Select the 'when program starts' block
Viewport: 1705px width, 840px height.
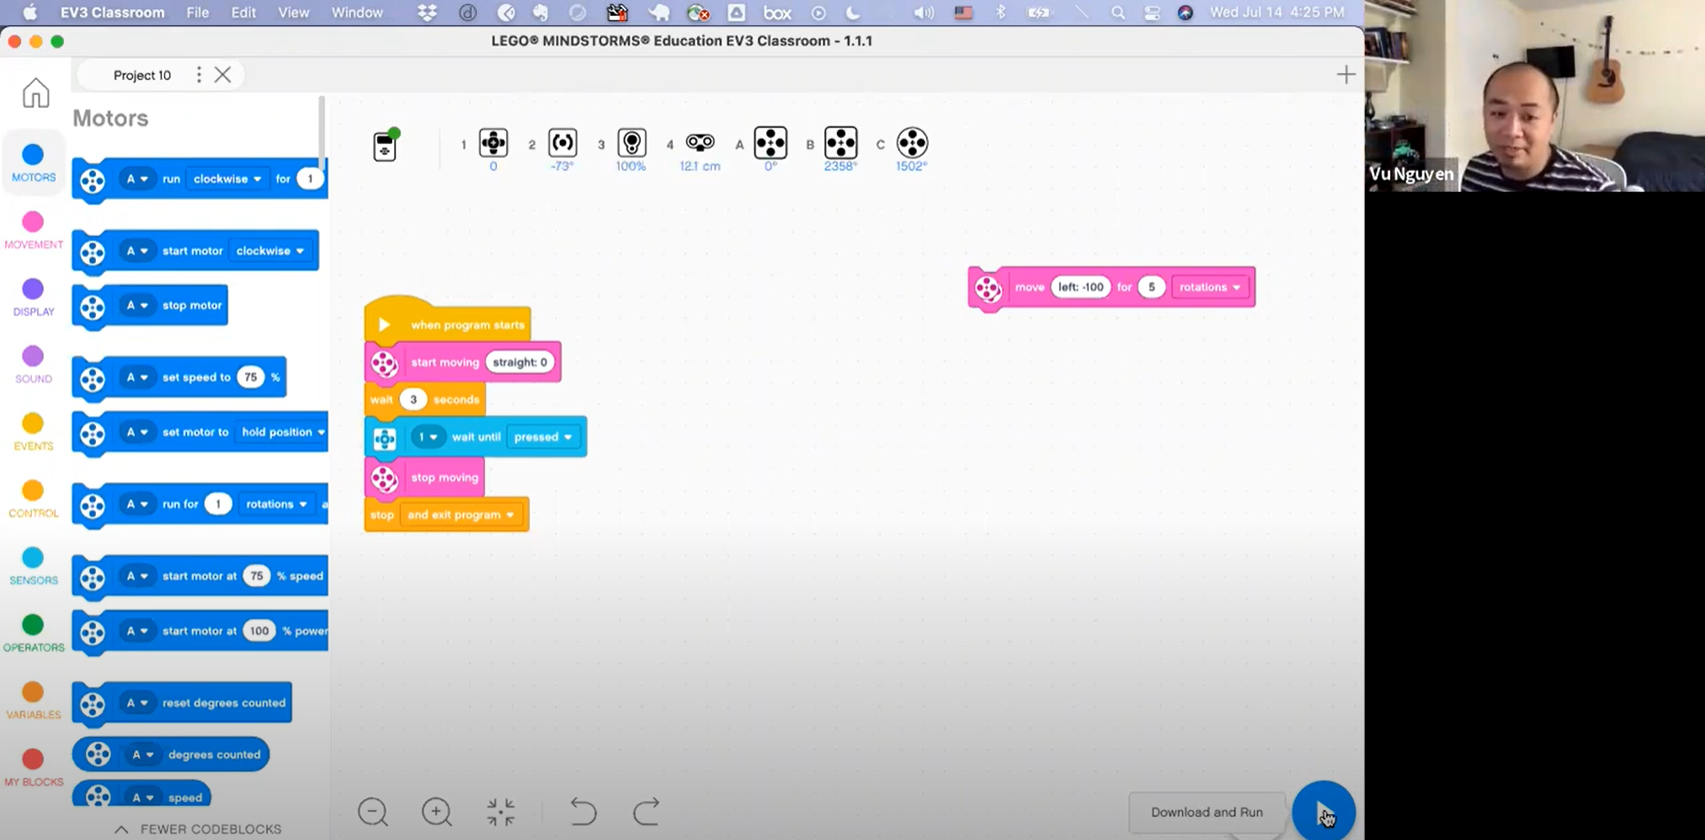coord(448,322)
